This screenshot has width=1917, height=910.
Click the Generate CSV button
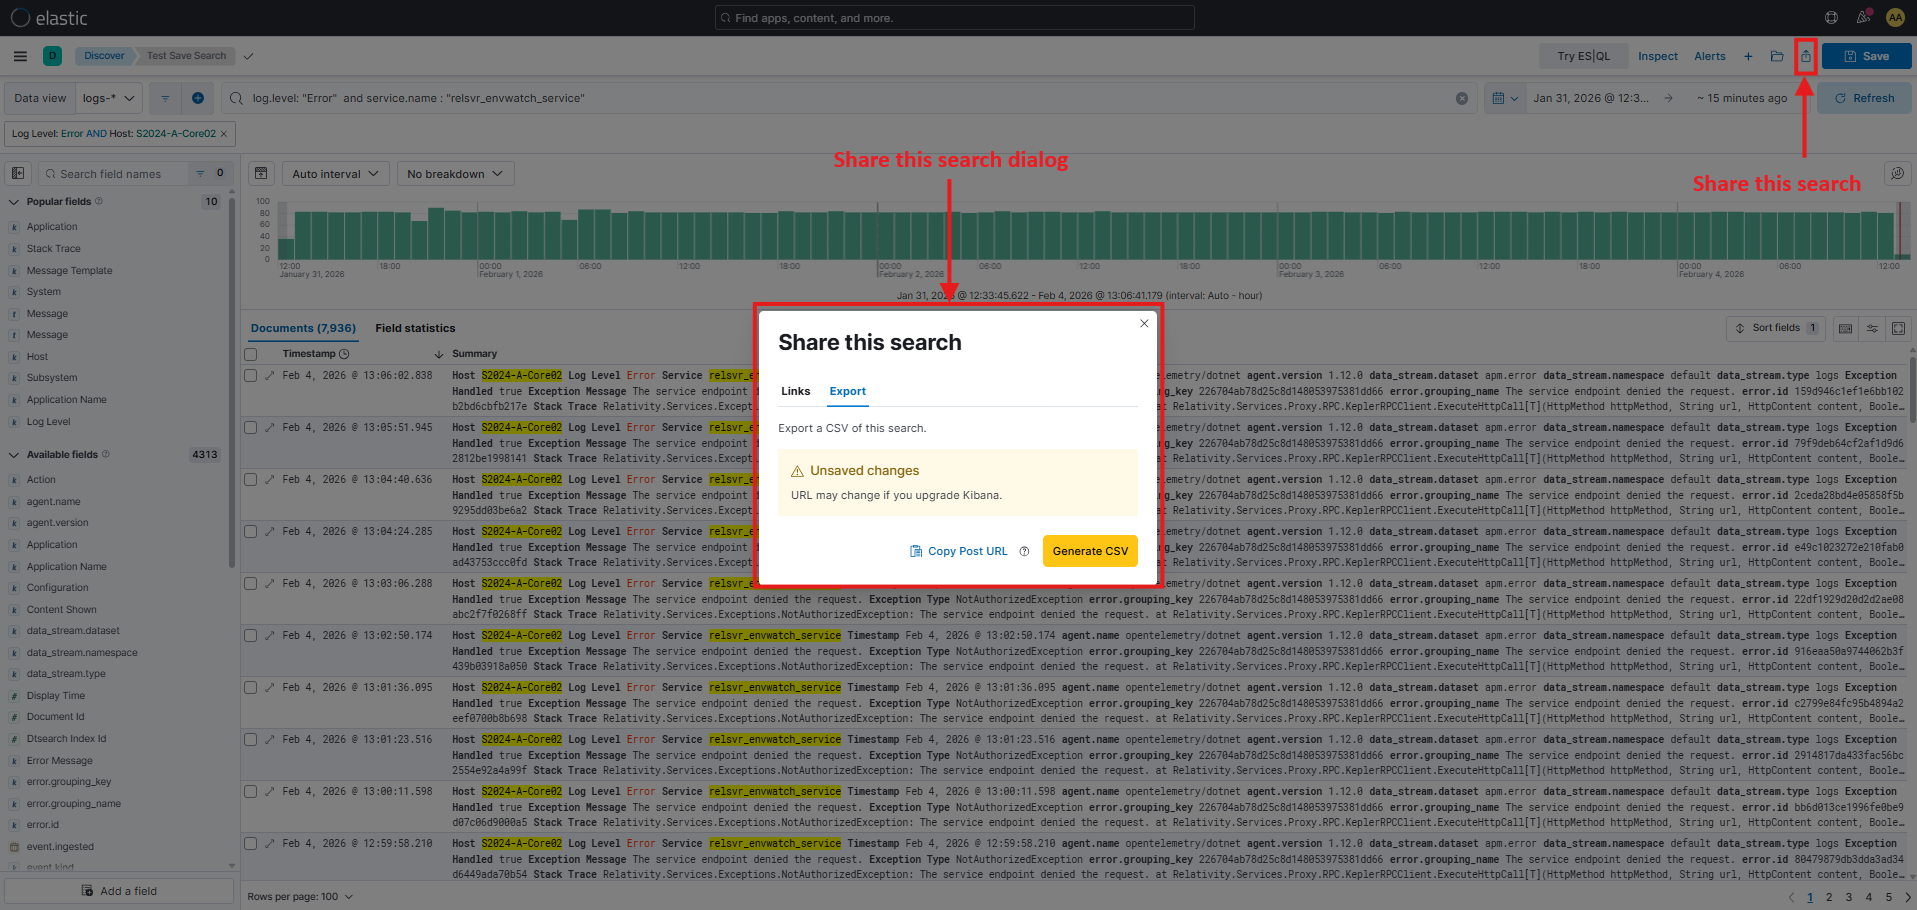tap(1089, 551)
